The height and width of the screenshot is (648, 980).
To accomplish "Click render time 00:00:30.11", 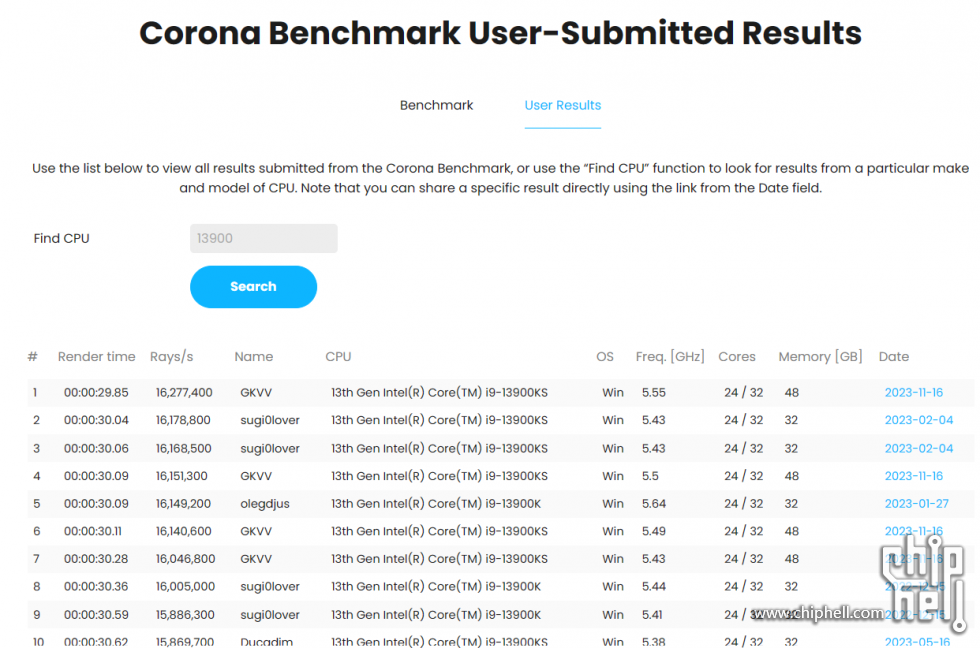I will (x=92, y=531).
